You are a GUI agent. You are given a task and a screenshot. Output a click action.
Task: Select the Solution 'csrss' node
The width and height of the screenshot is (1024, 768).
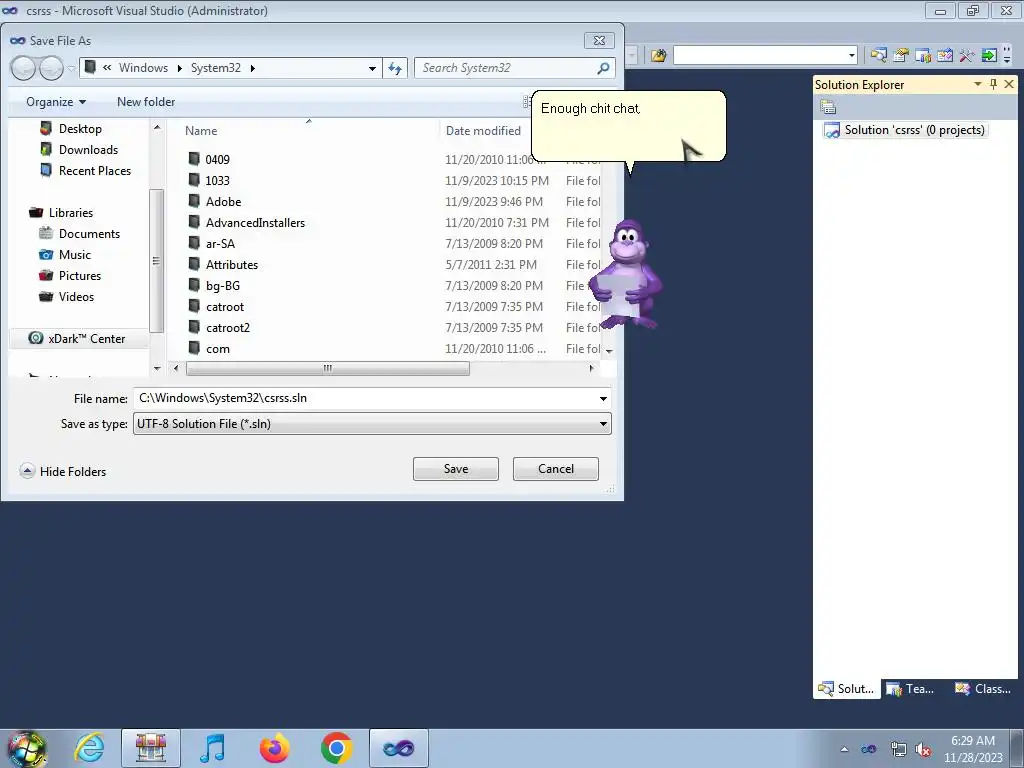point(904,130)
